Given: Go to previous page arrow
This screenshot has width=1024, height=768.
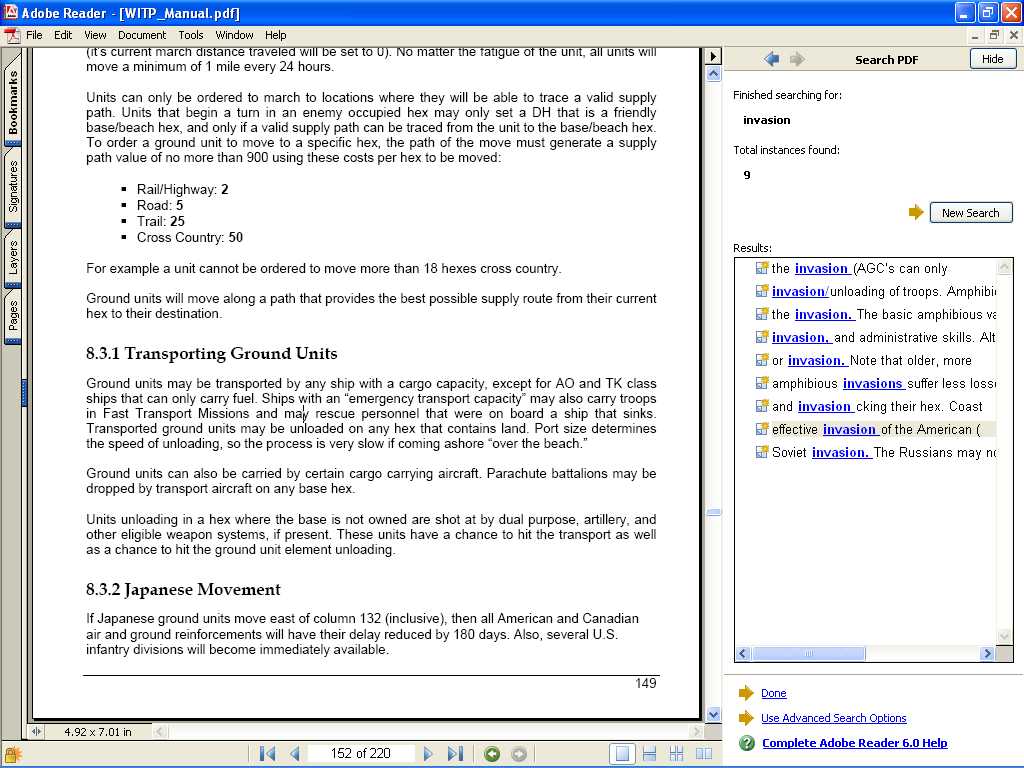Looking at the screenshot, I should [295, 754].
